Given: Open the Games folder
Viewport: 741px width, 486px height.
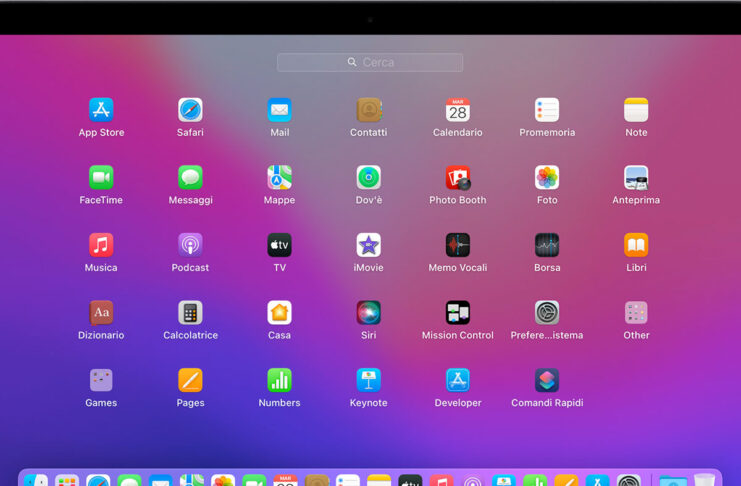Looking at the screenshot, I should tap(101, 380).
